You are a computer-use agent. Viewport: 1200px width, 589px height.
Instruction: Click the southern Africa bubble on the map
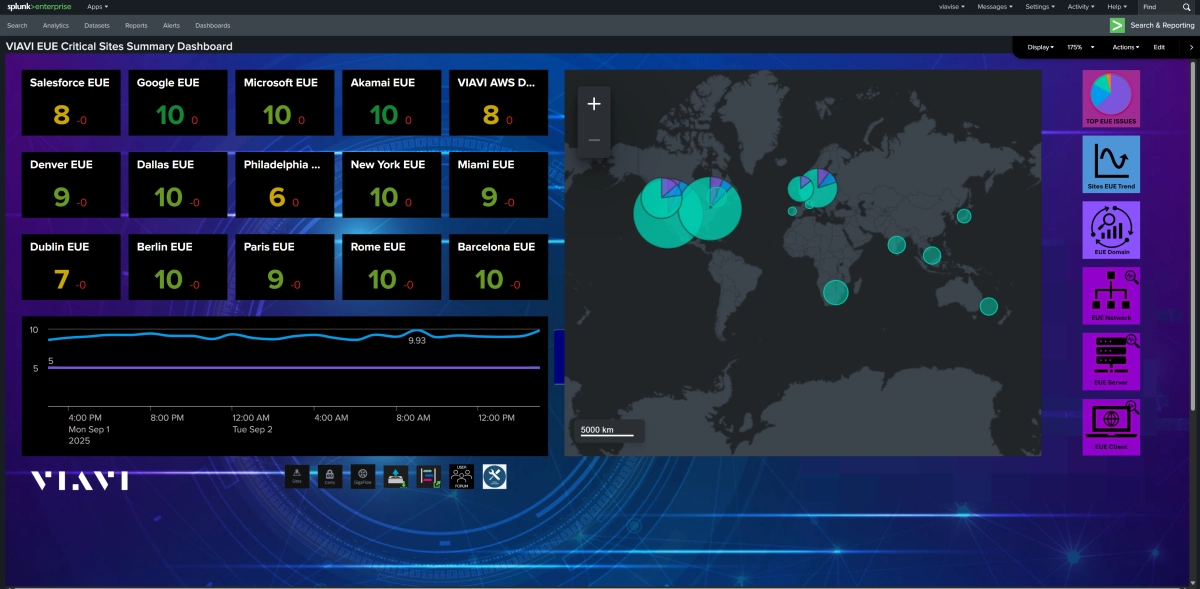836,292
